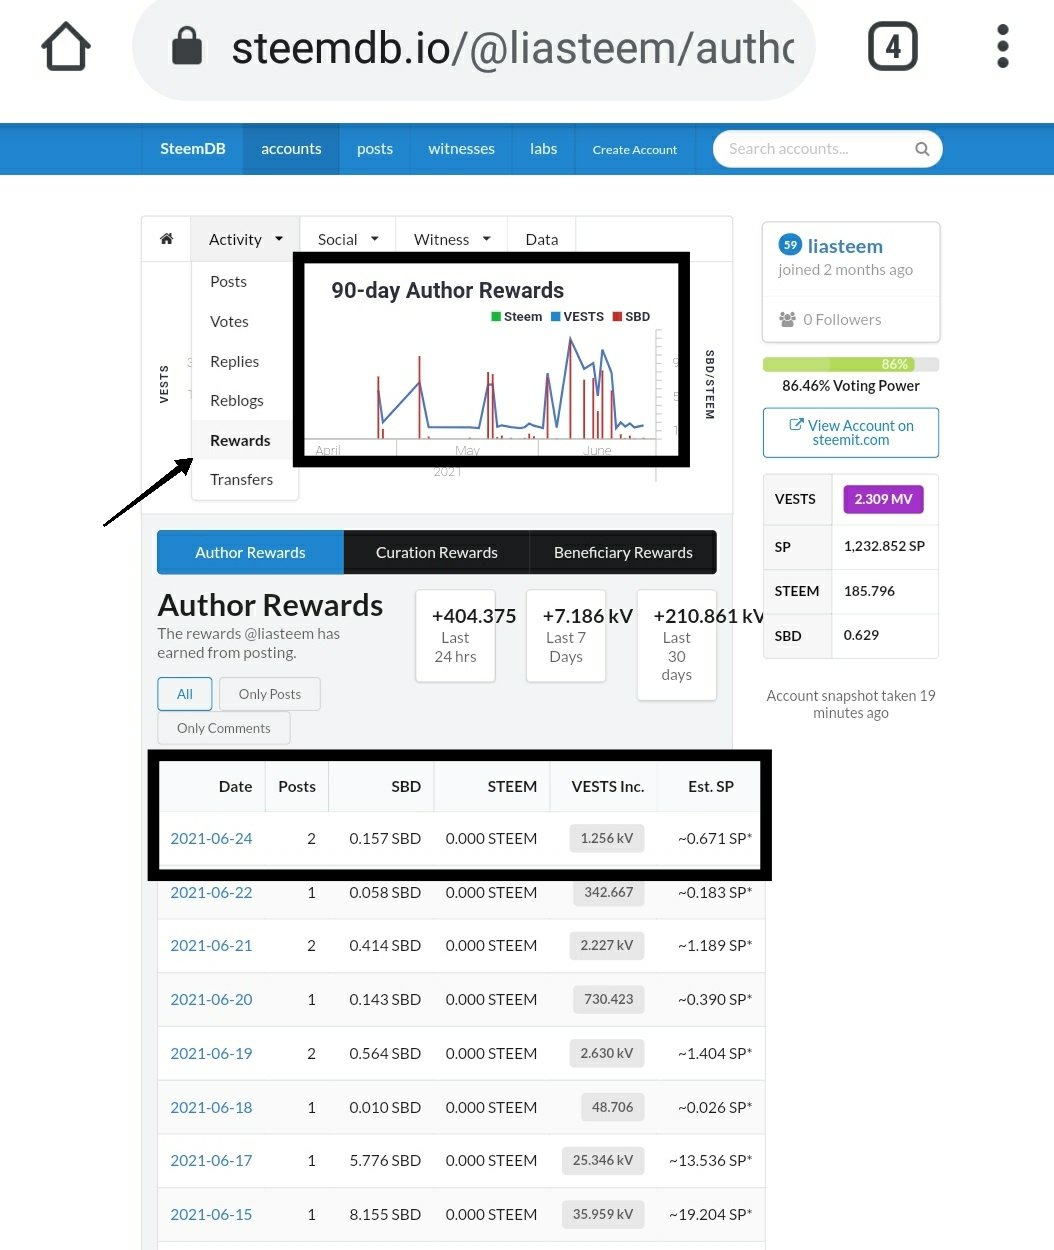This screenshot has width=1054, height=1250.
Task: Click the followers people icon
Action: tap(787, 320)
